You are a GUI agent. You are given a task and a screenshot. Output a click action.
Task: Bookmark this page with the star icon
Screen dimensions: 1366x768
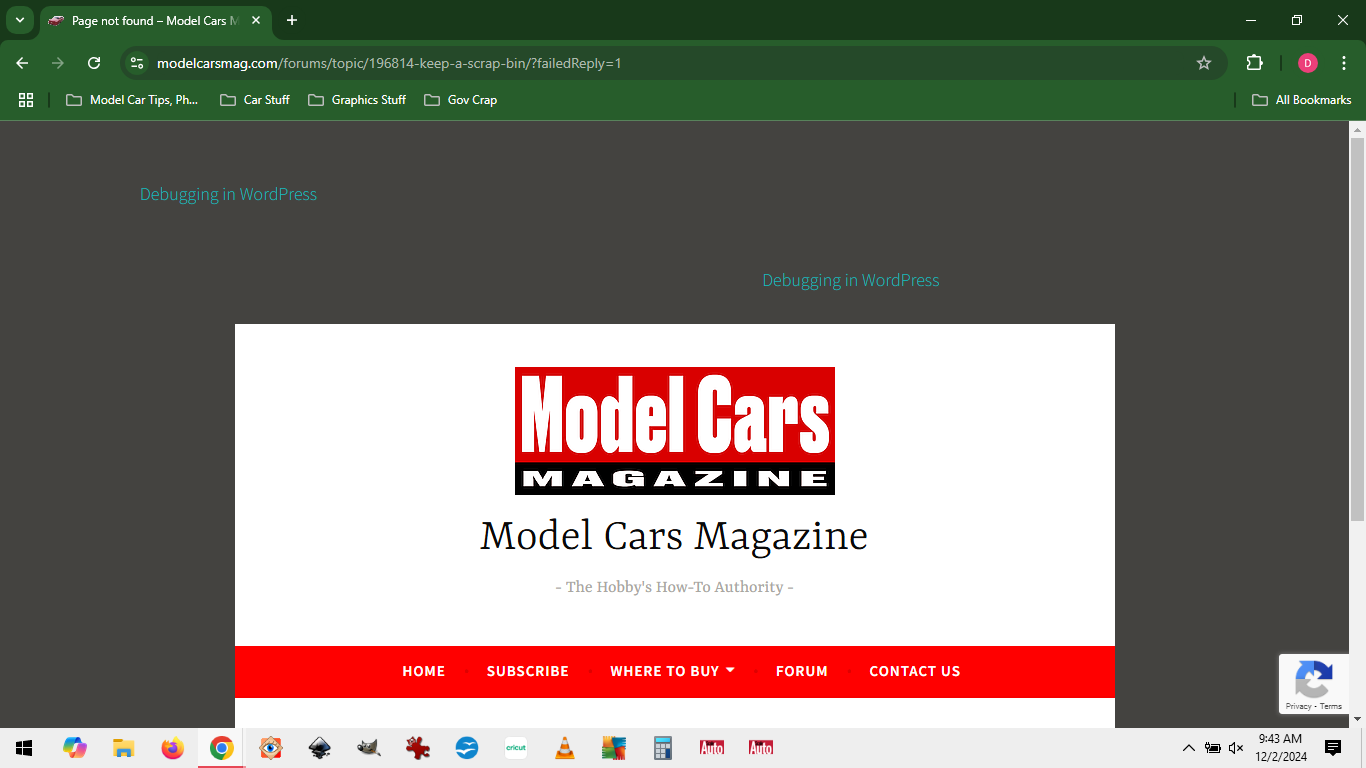[x=1204, y=63]
